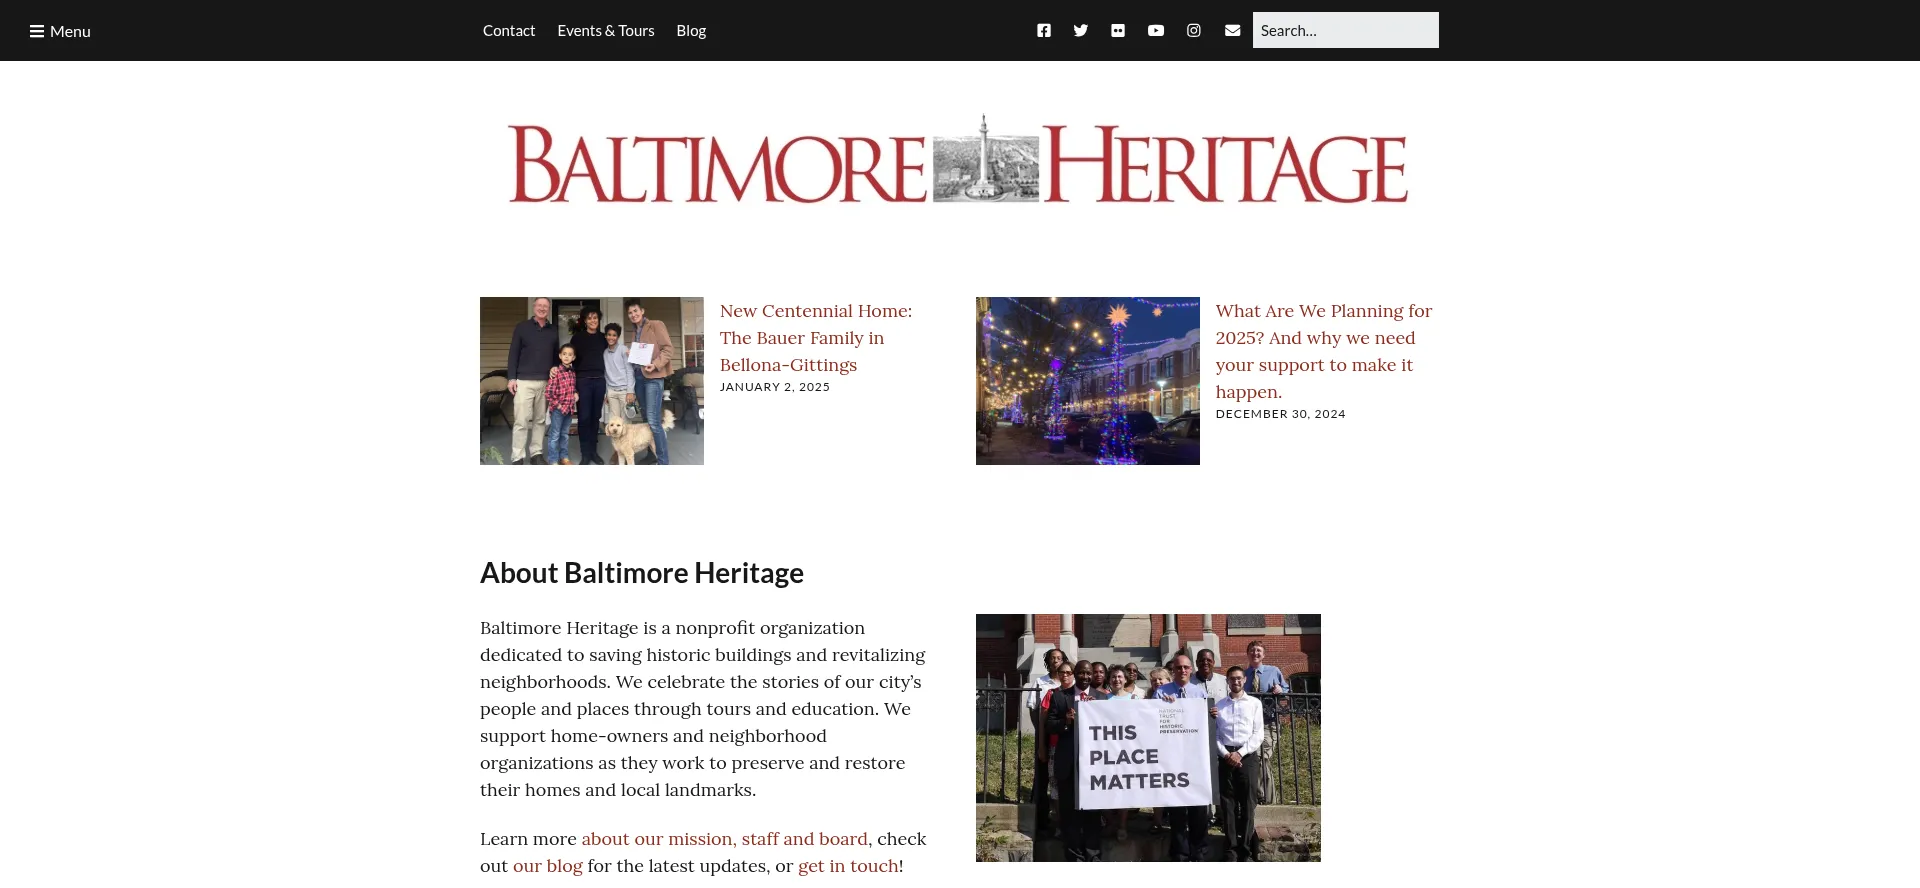The image size is (1920, 888).
Task: Click the About Baltimore Heritage heading
Action: coord(642,573)
